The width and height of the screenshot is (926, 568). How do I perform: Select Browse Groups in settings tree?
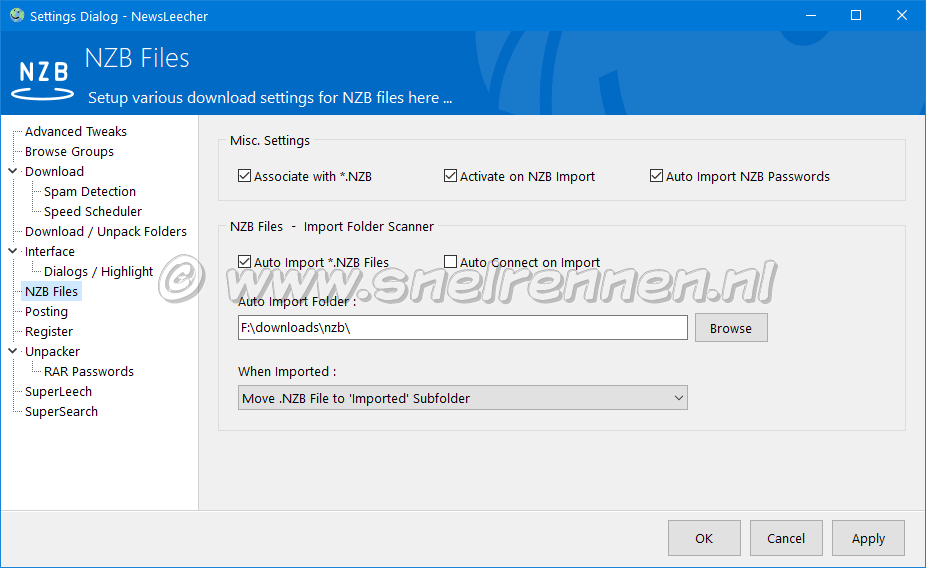click(x=69, y=151)
